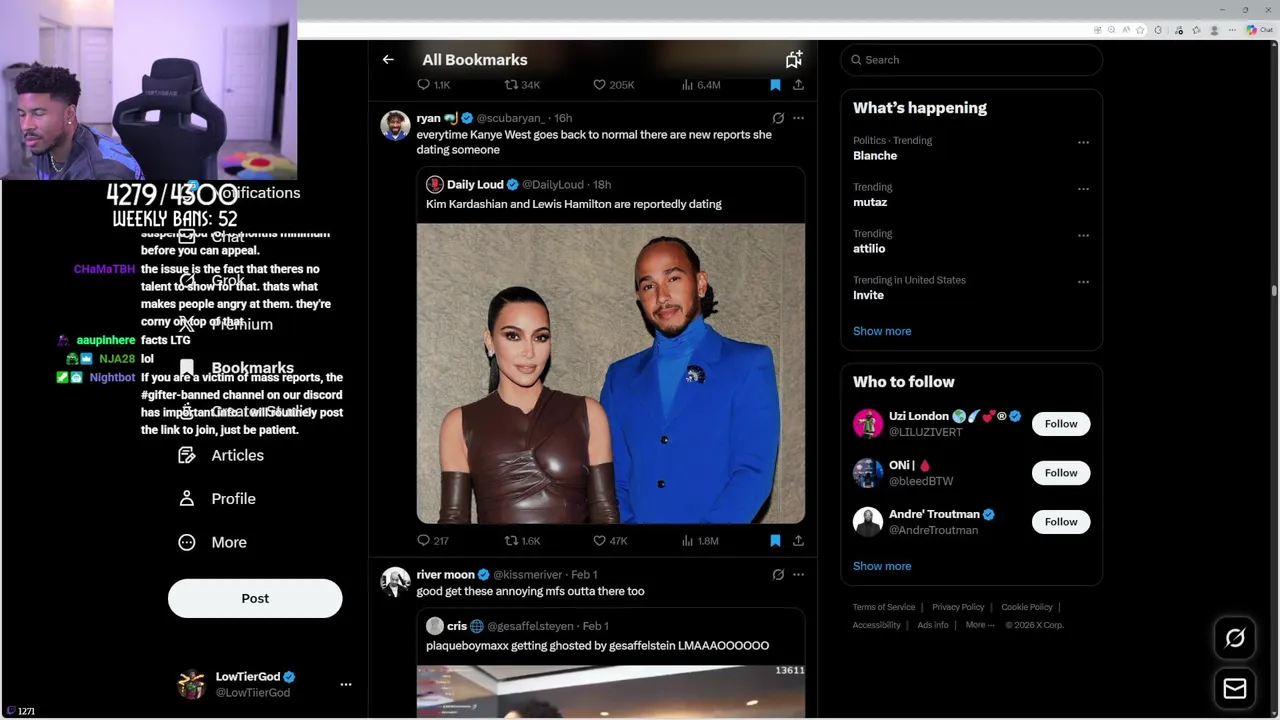Open cris avatar in quoted post
The width and height of the screenshot is (1280, 720).
tap(434, 626)
